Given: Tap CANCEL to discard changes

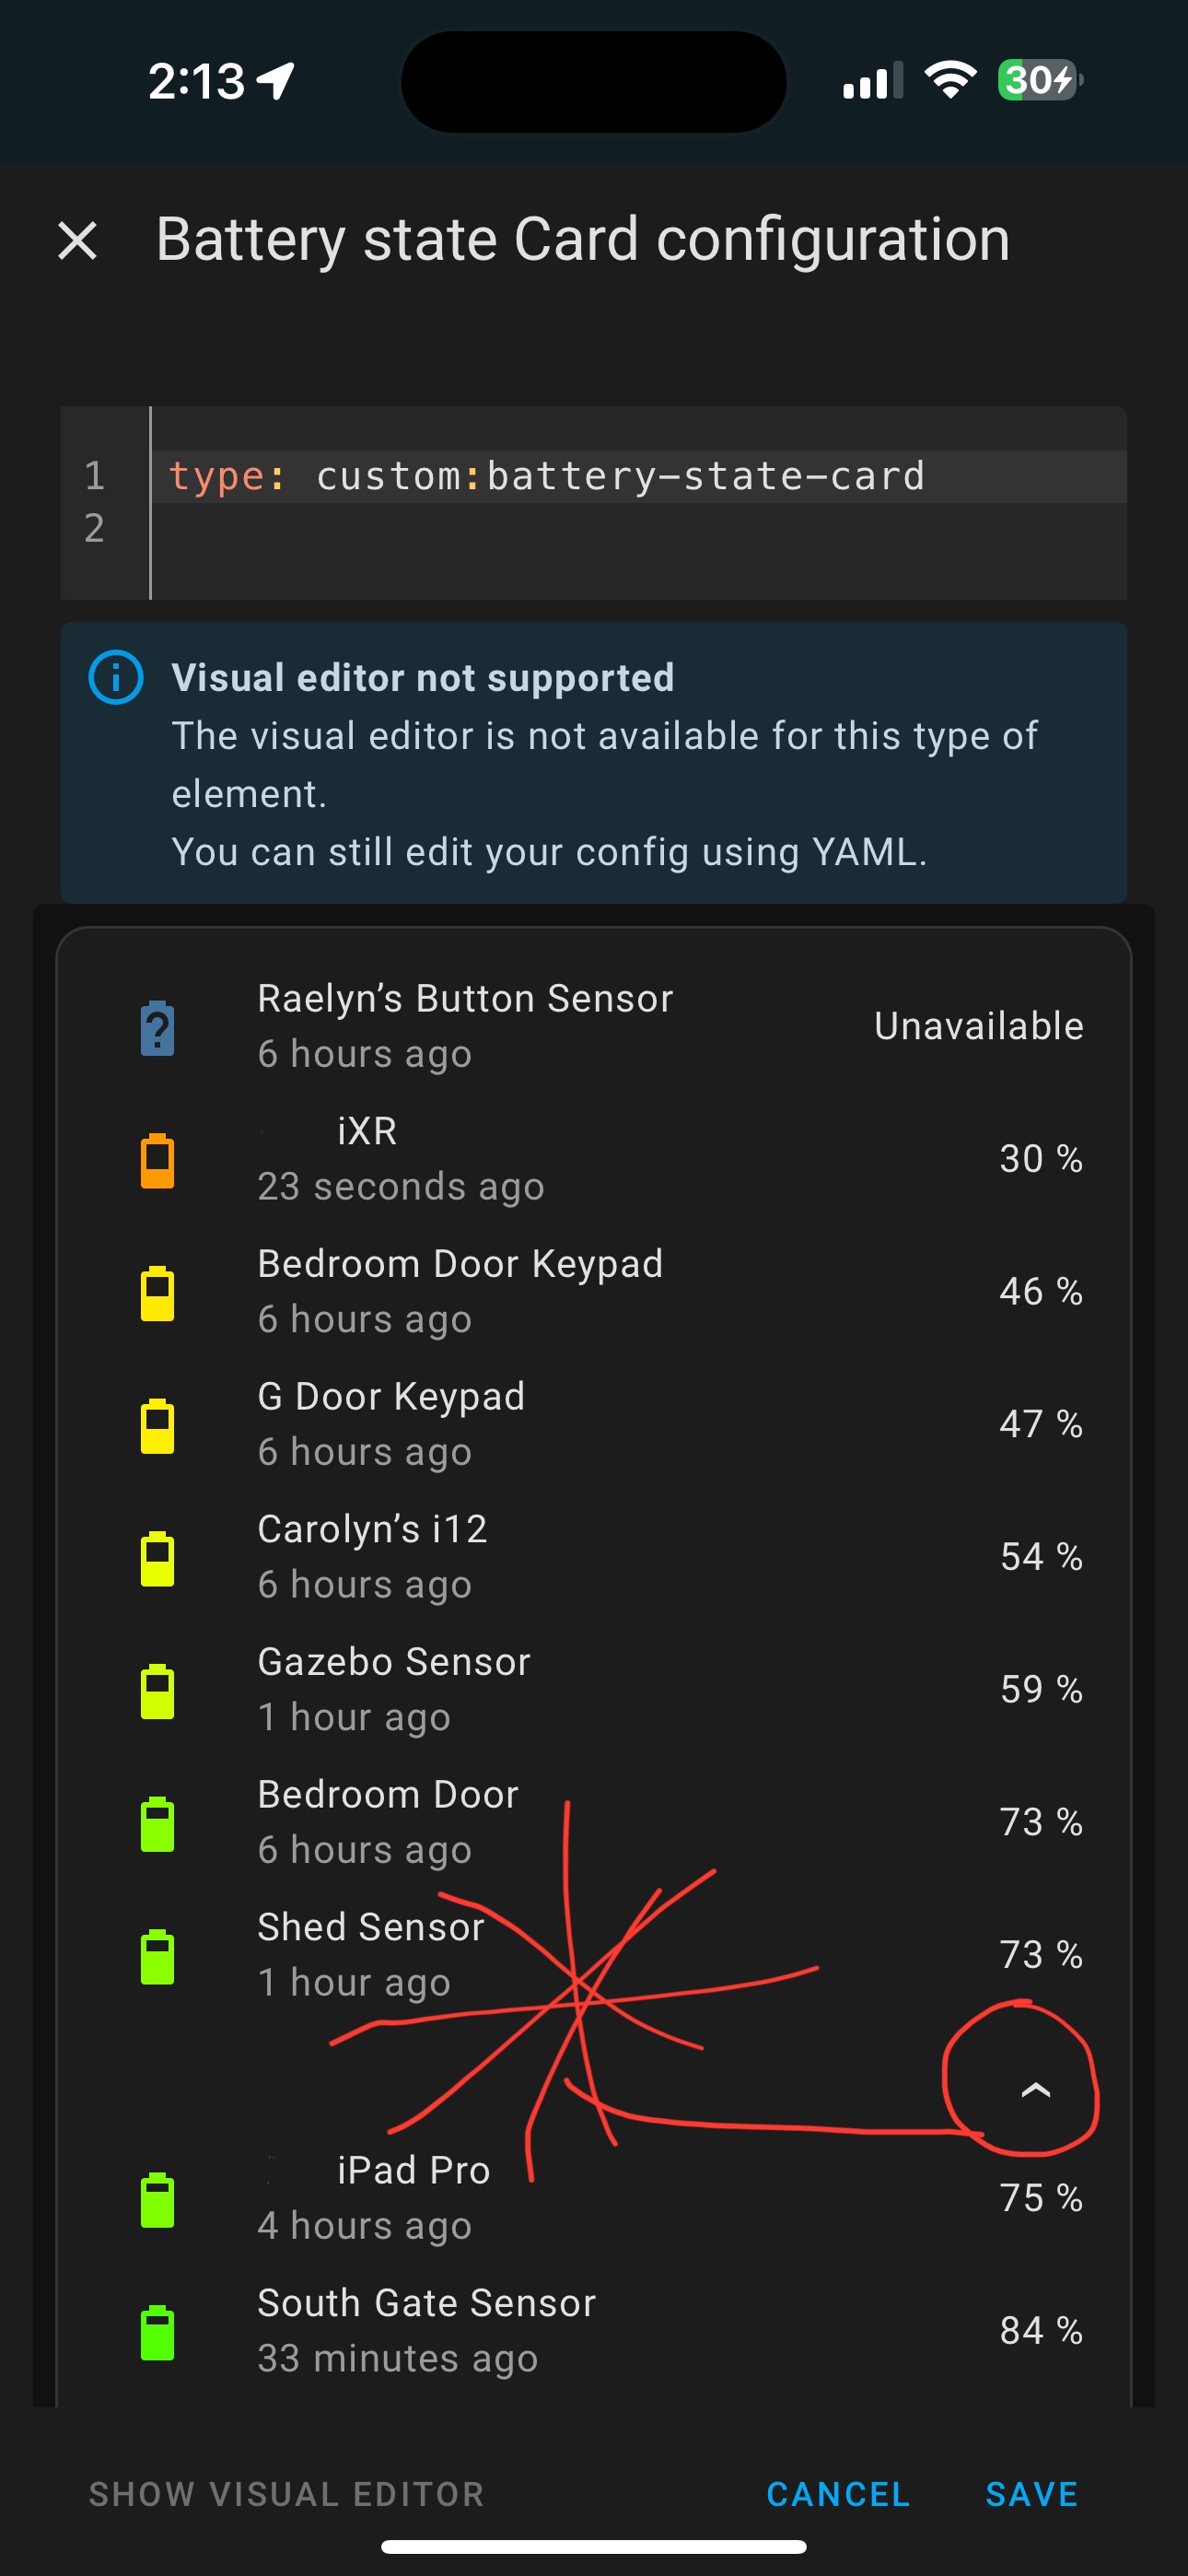Looking at the screenshot, I should 837,2493.
